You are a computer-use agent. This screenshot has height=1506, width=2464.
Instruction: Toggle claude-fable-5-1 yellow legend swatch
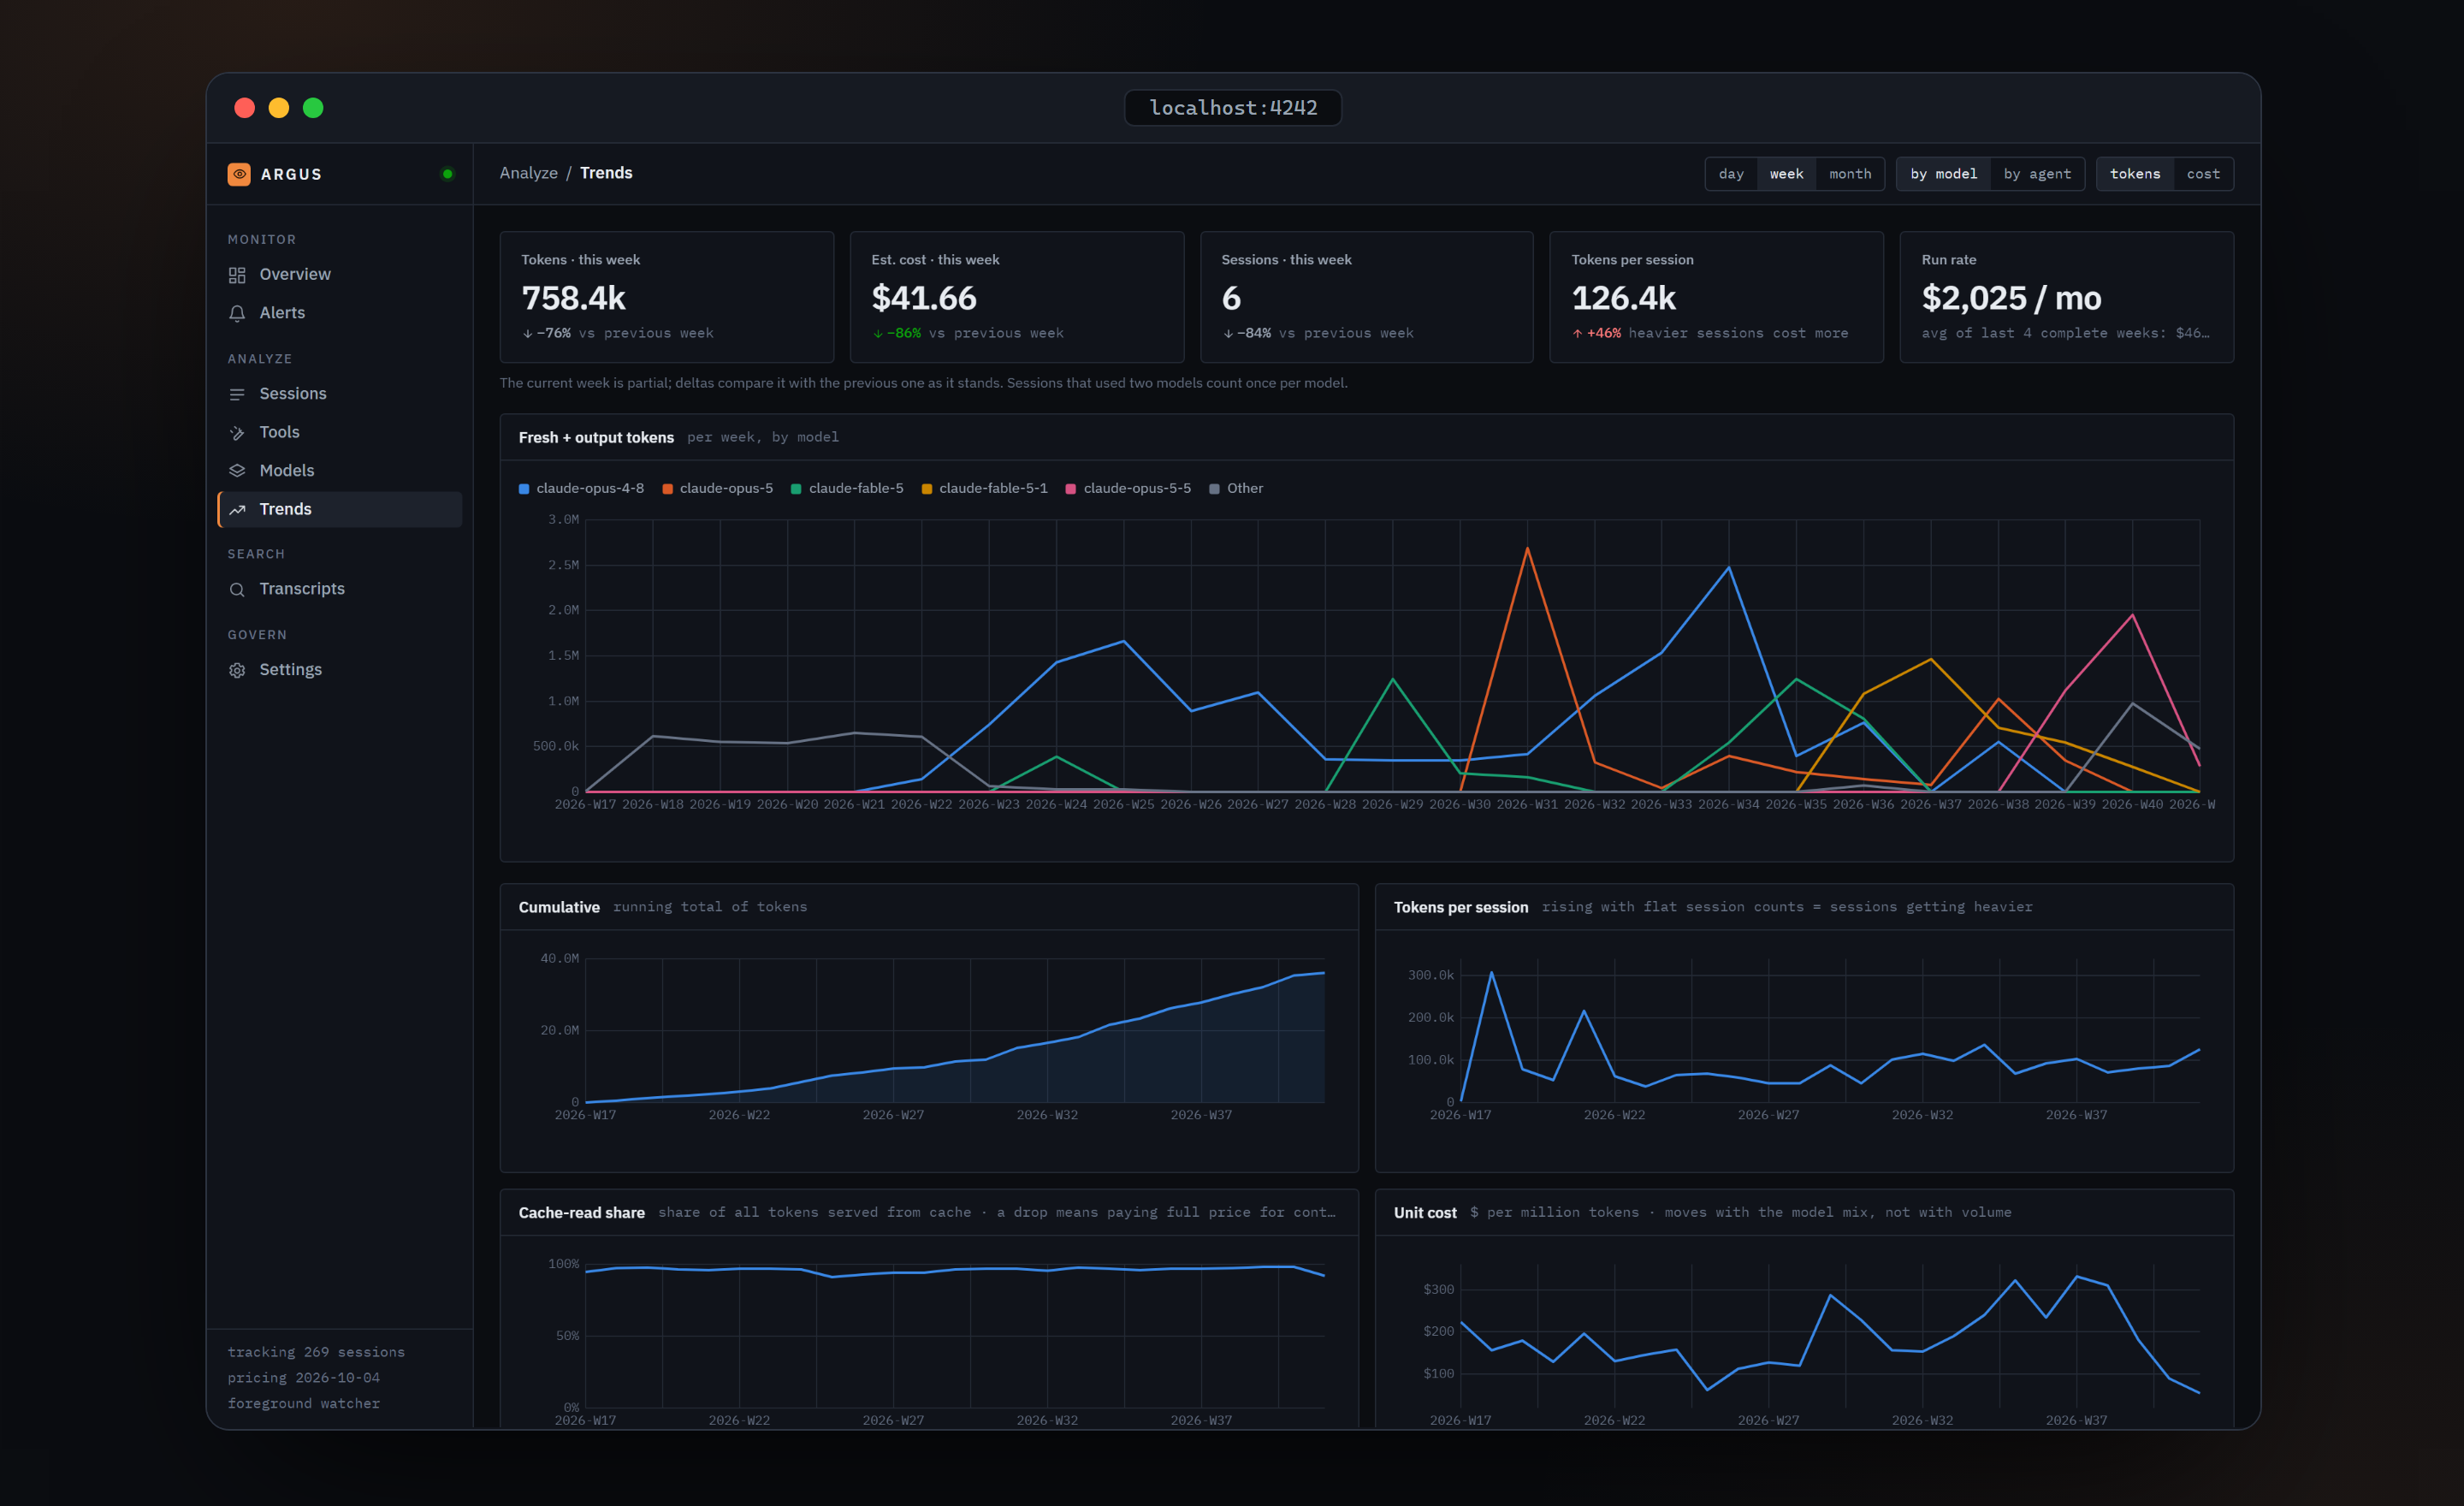927,489
